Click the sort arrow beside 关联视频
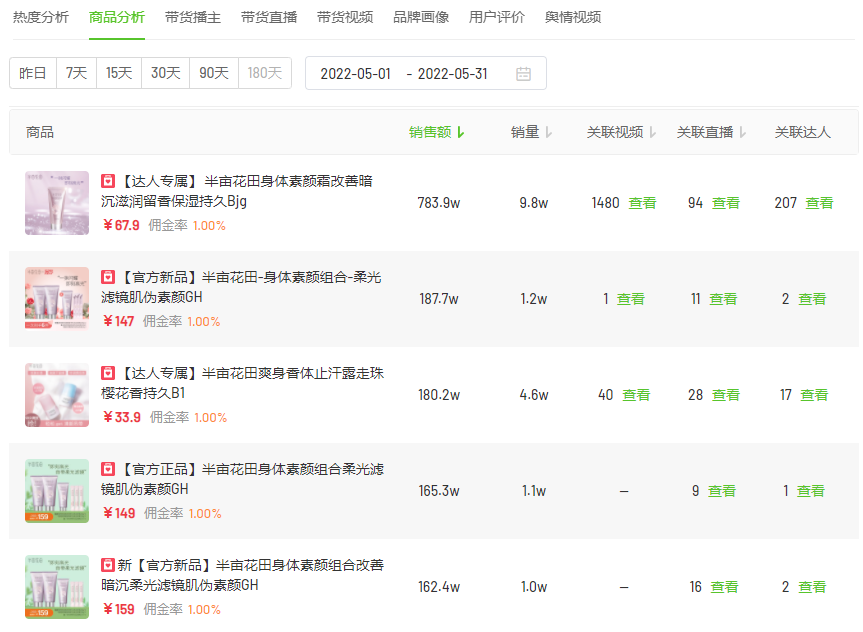 653,133
